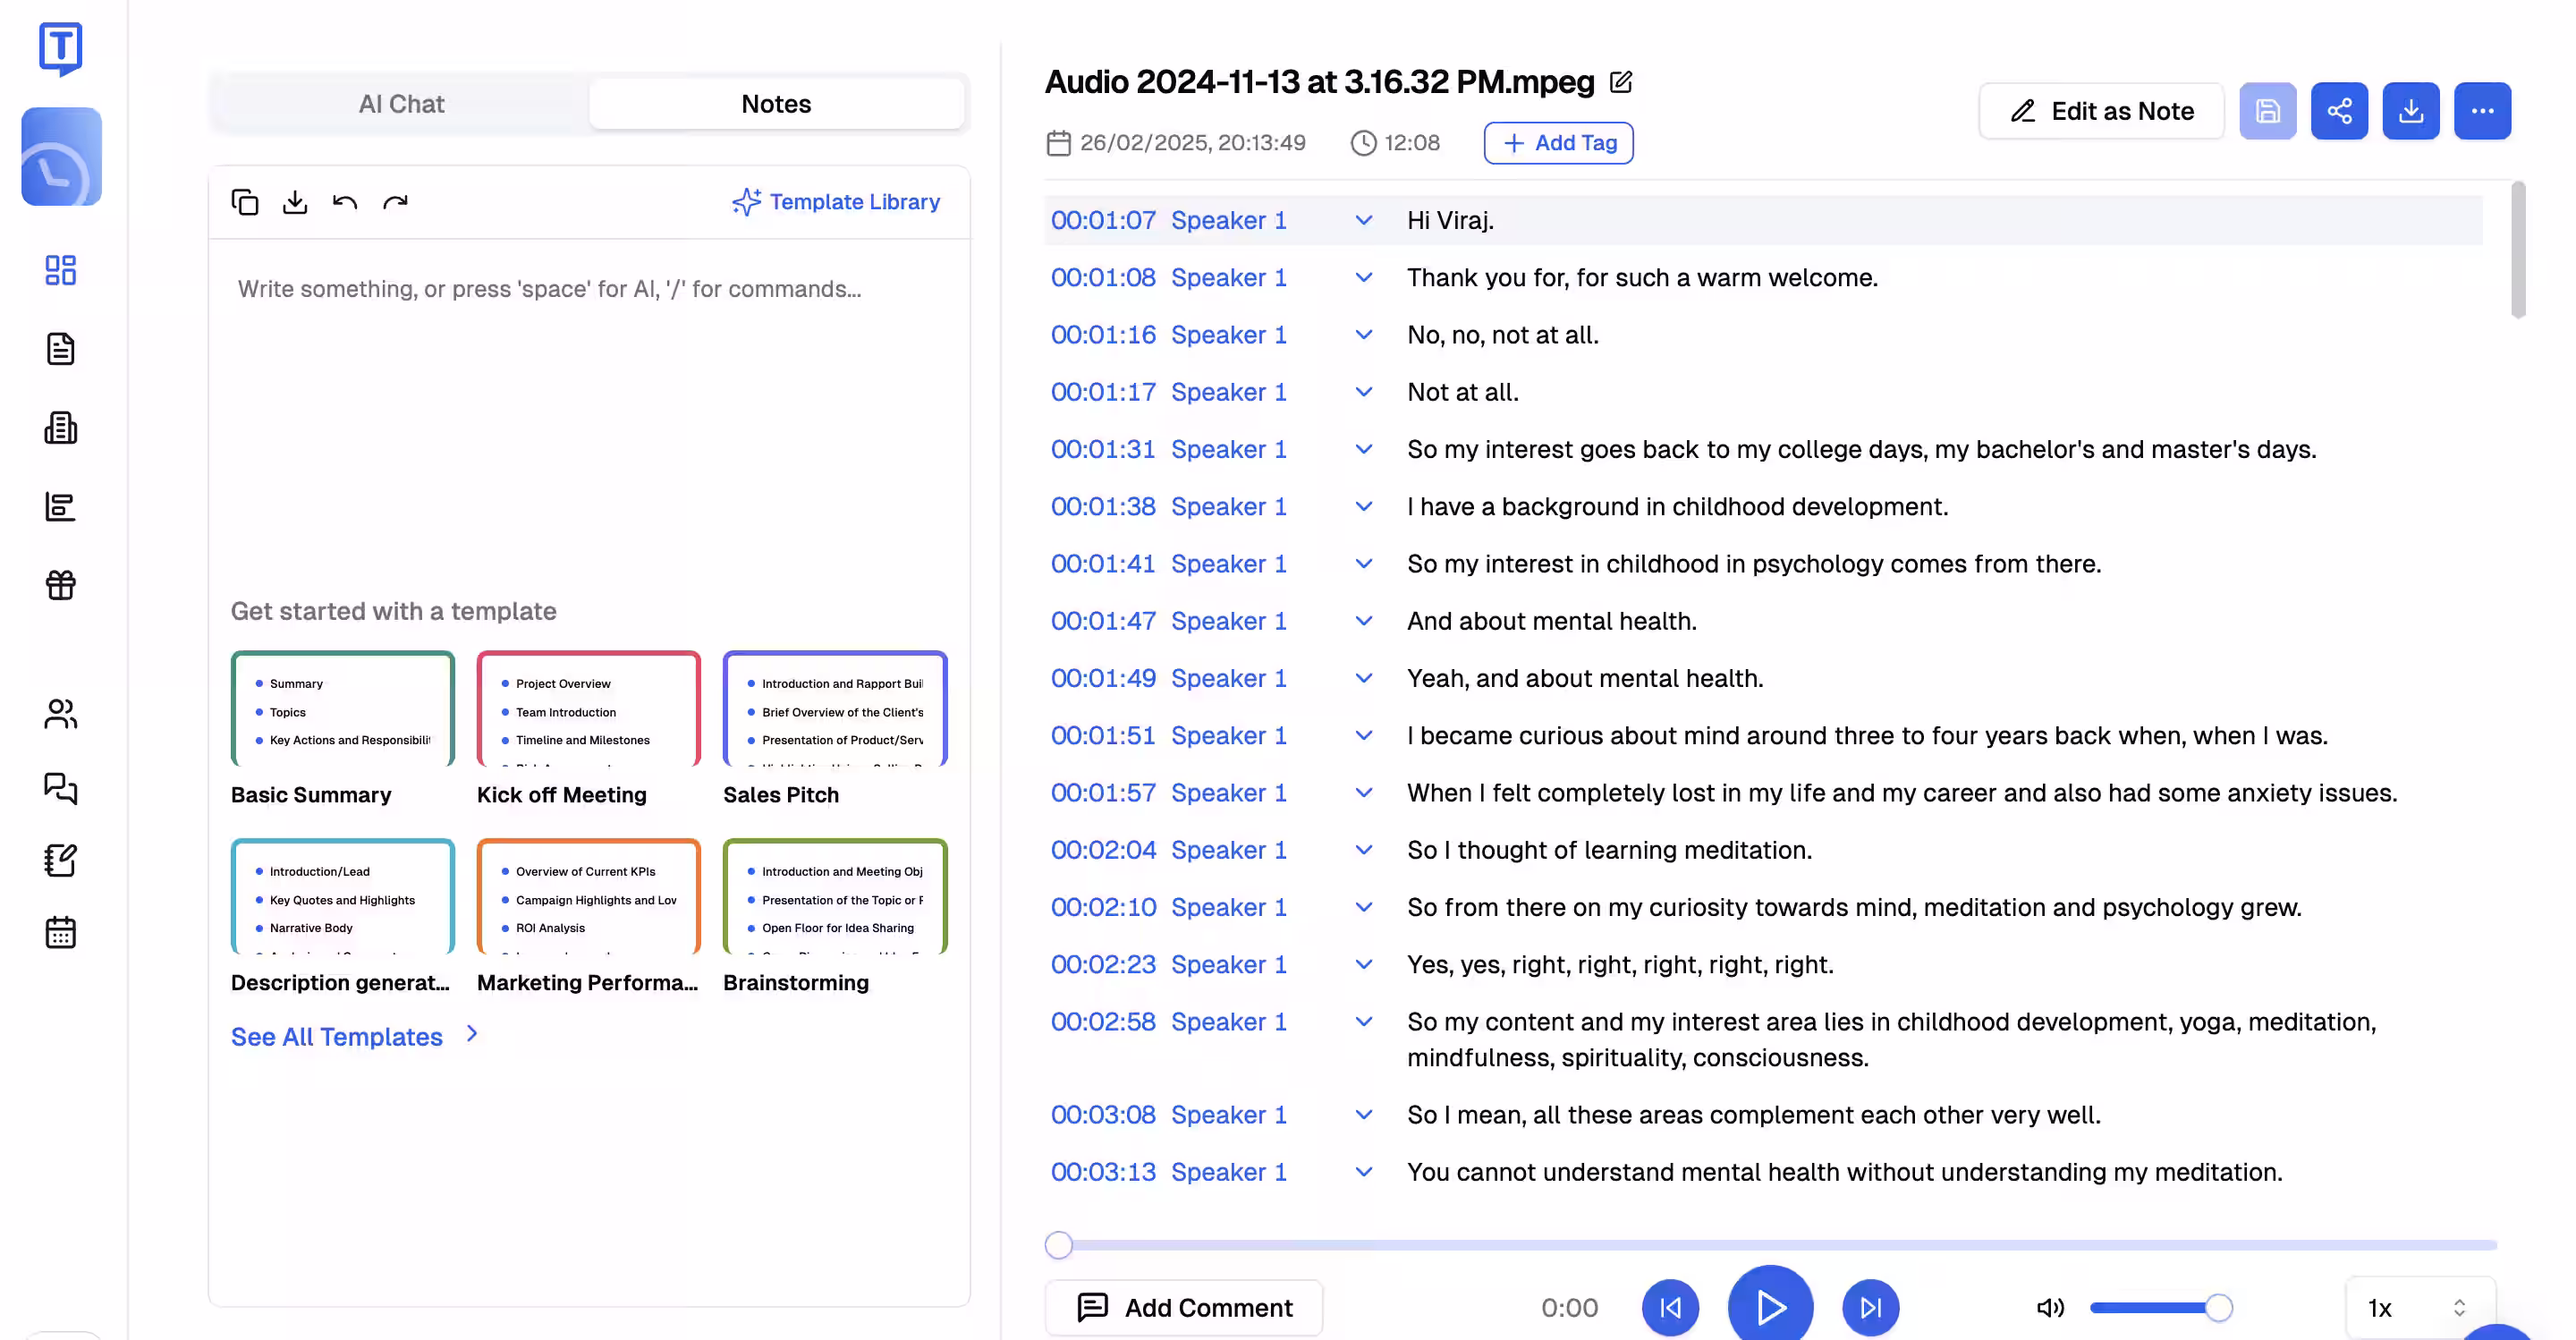Click into the notes text editor placeholder
Image resolution: width=2576 pixels, height=1340 pixels.
tap(549, 289)
